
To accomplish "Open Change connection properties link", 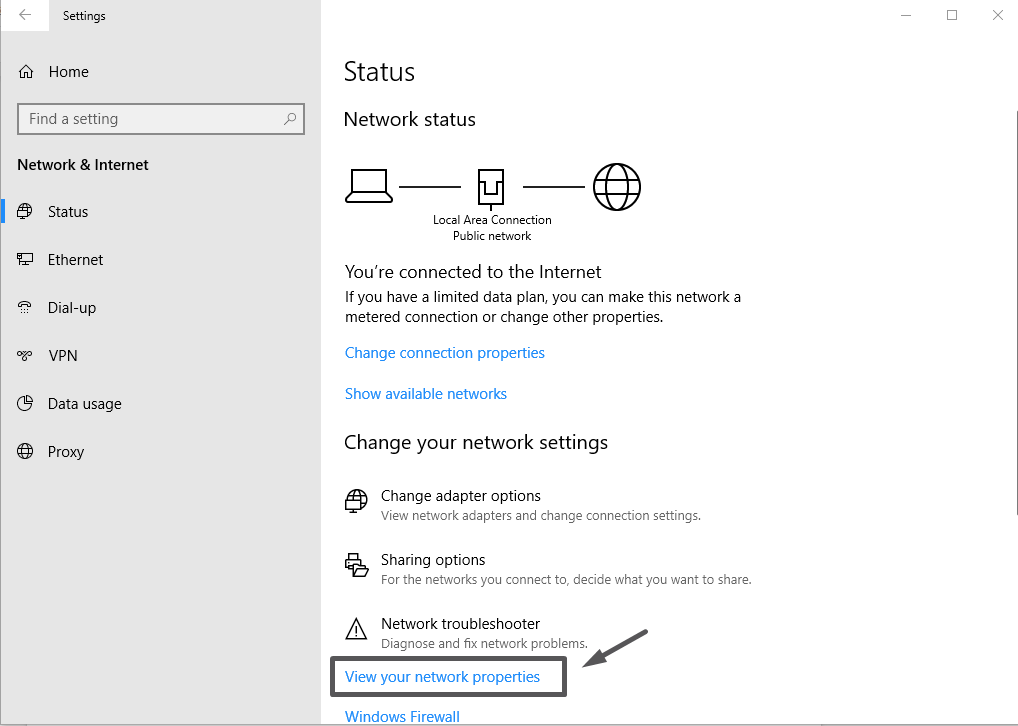I will click(444, 353).
